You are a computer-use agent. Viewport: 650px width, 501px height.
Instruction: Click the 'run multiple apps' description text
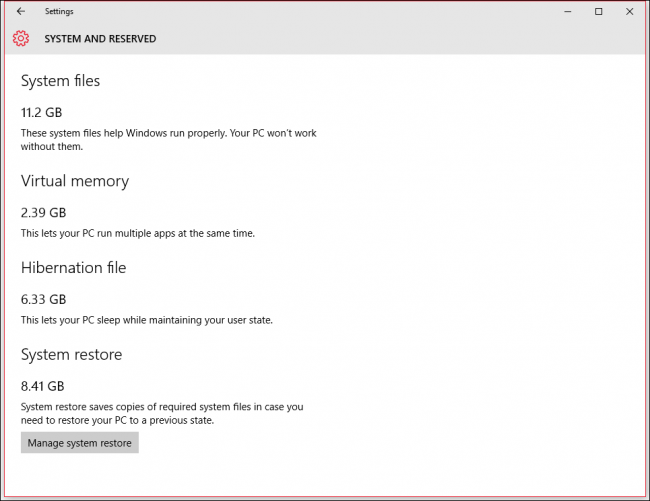tap(138, 233)
